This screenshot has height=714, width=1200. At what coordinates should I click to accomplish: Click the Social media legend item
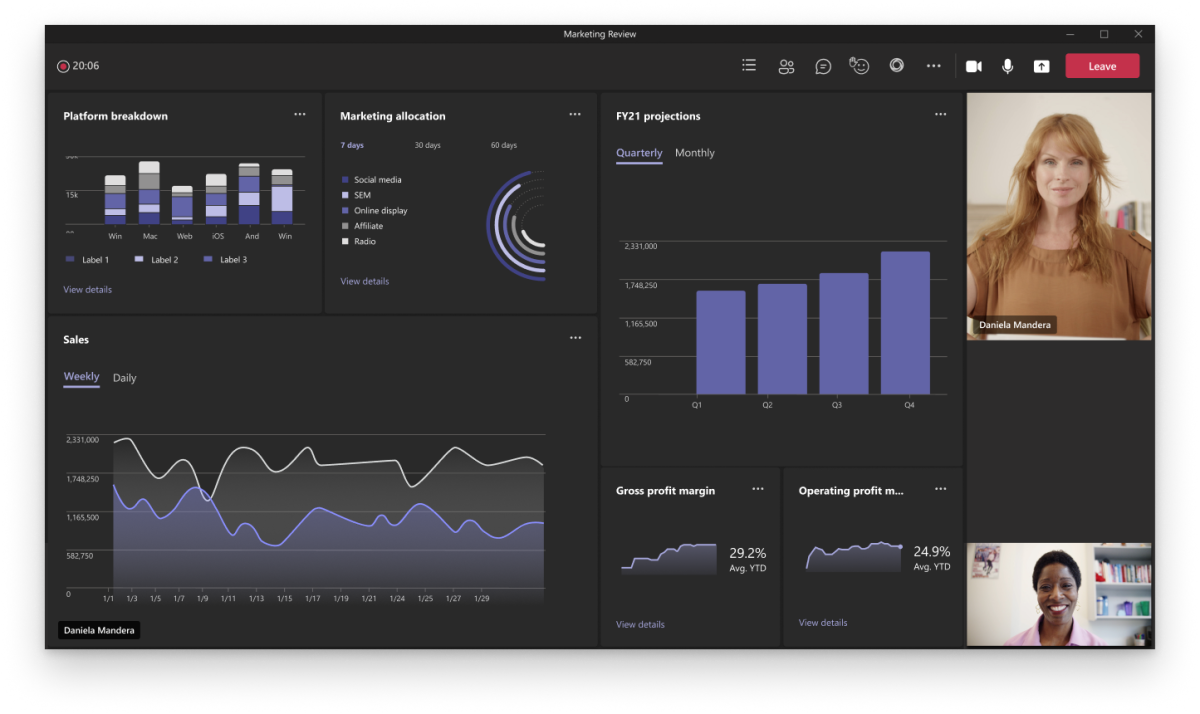[372, 180]
